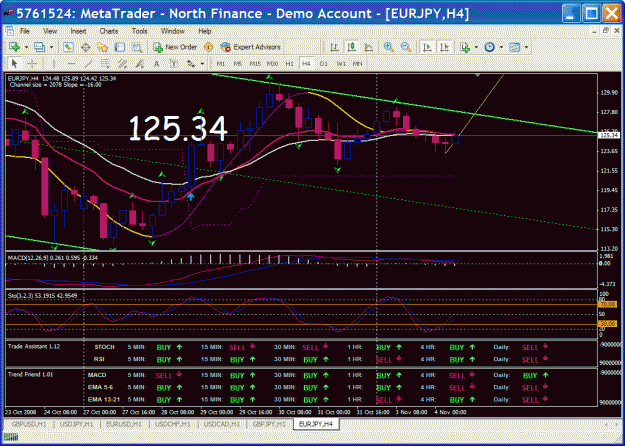The width and height of the screenshot is (625, 446).
Task: Show the Market Watch window
Action: point(68,47)
